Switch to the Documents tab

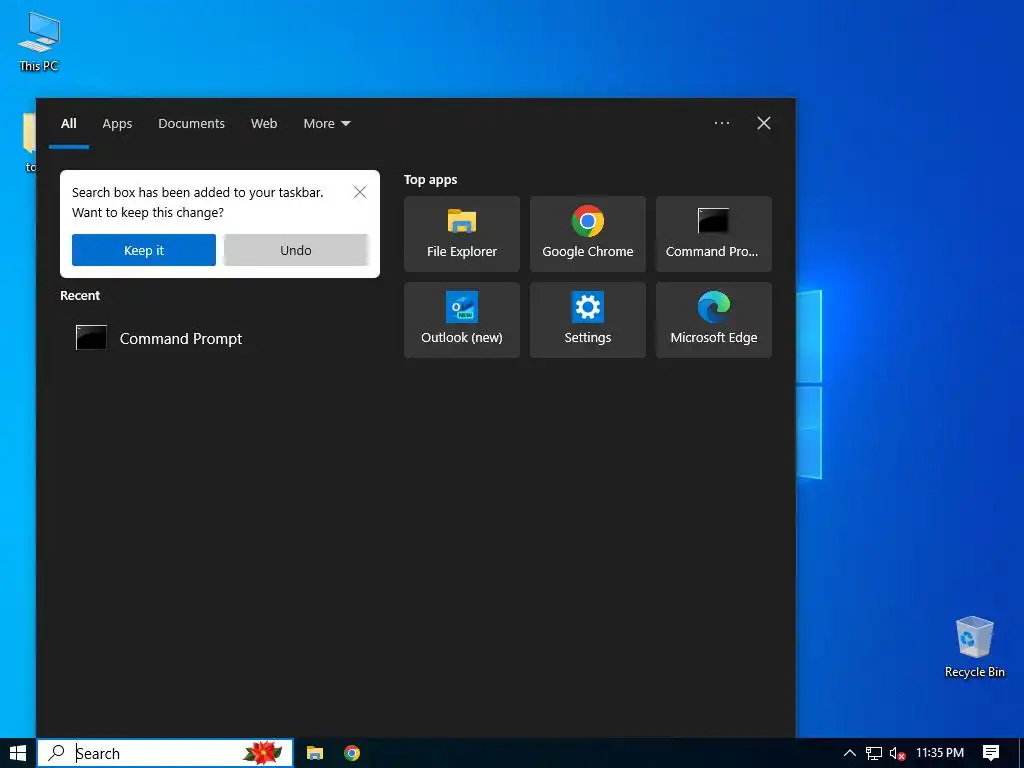click(x=191, y=123)
